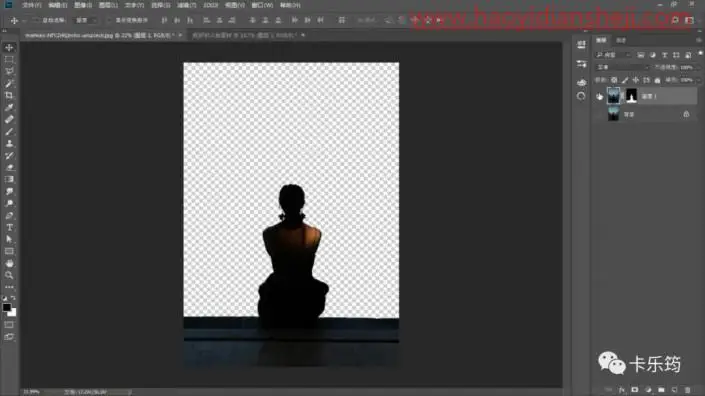Toggle layer filtering on/off switch

click(x=701, y=53)
